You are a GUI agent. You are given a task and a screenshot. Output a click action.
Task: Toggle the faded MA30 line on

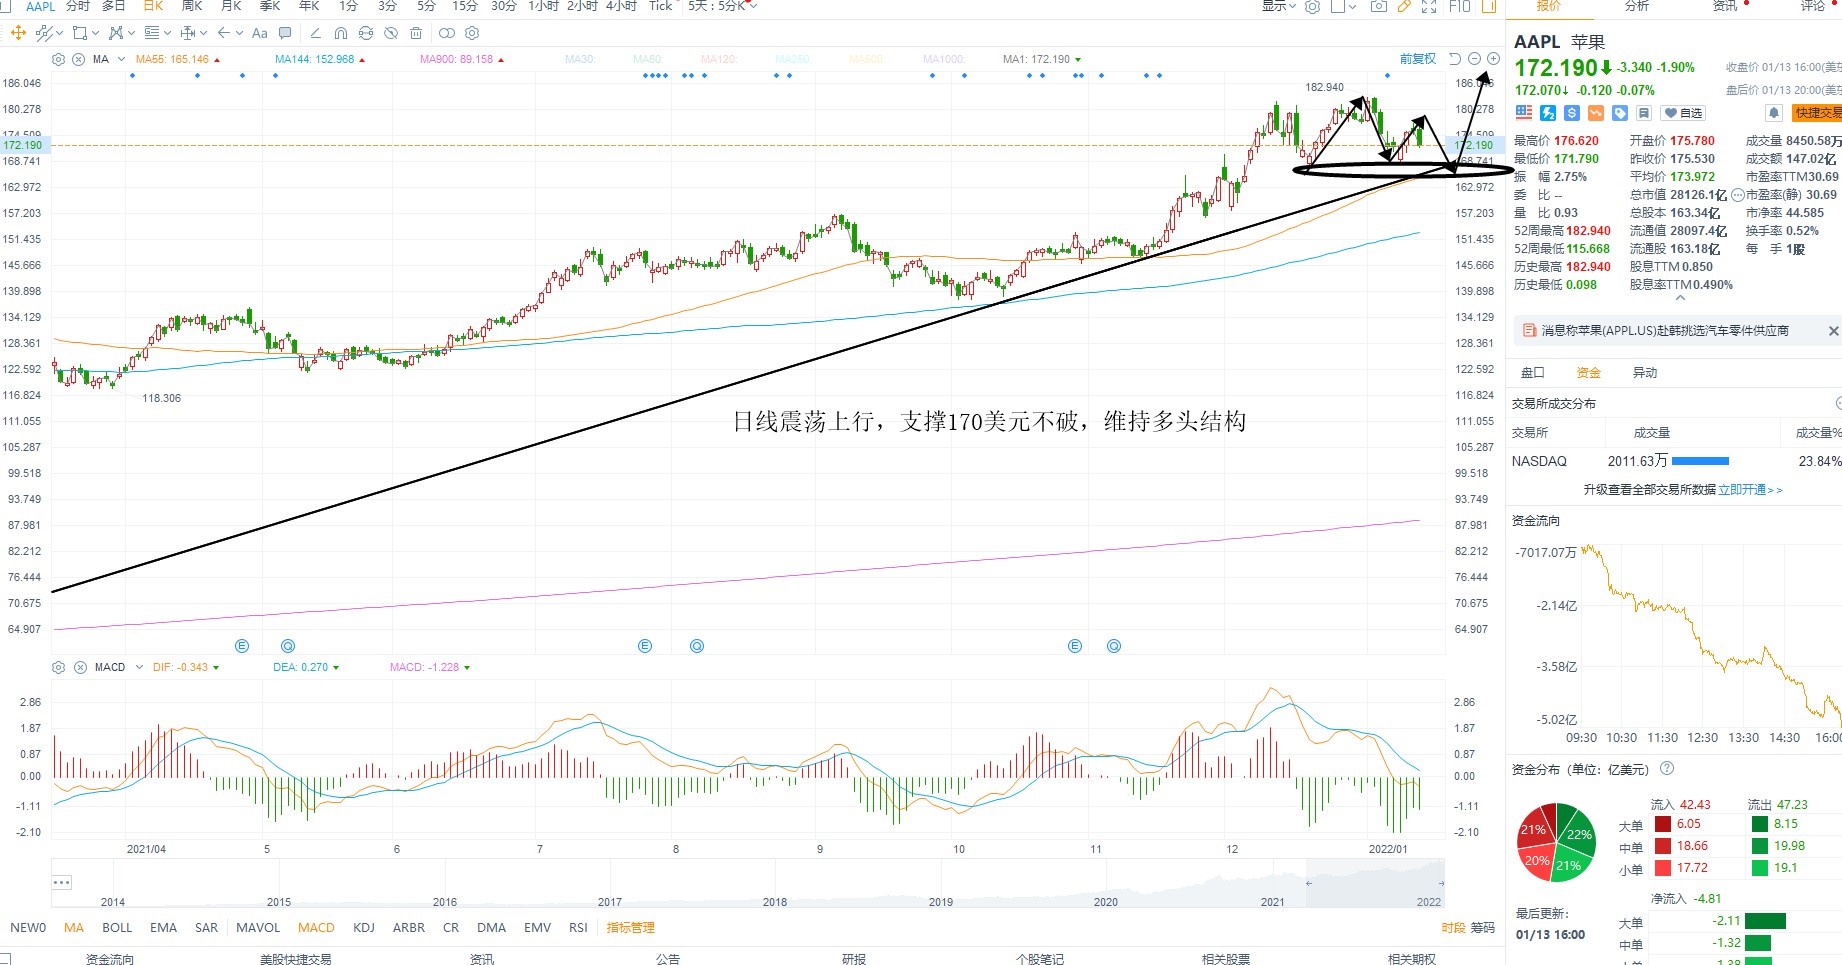pyautogui.click(x=580, y=59)
